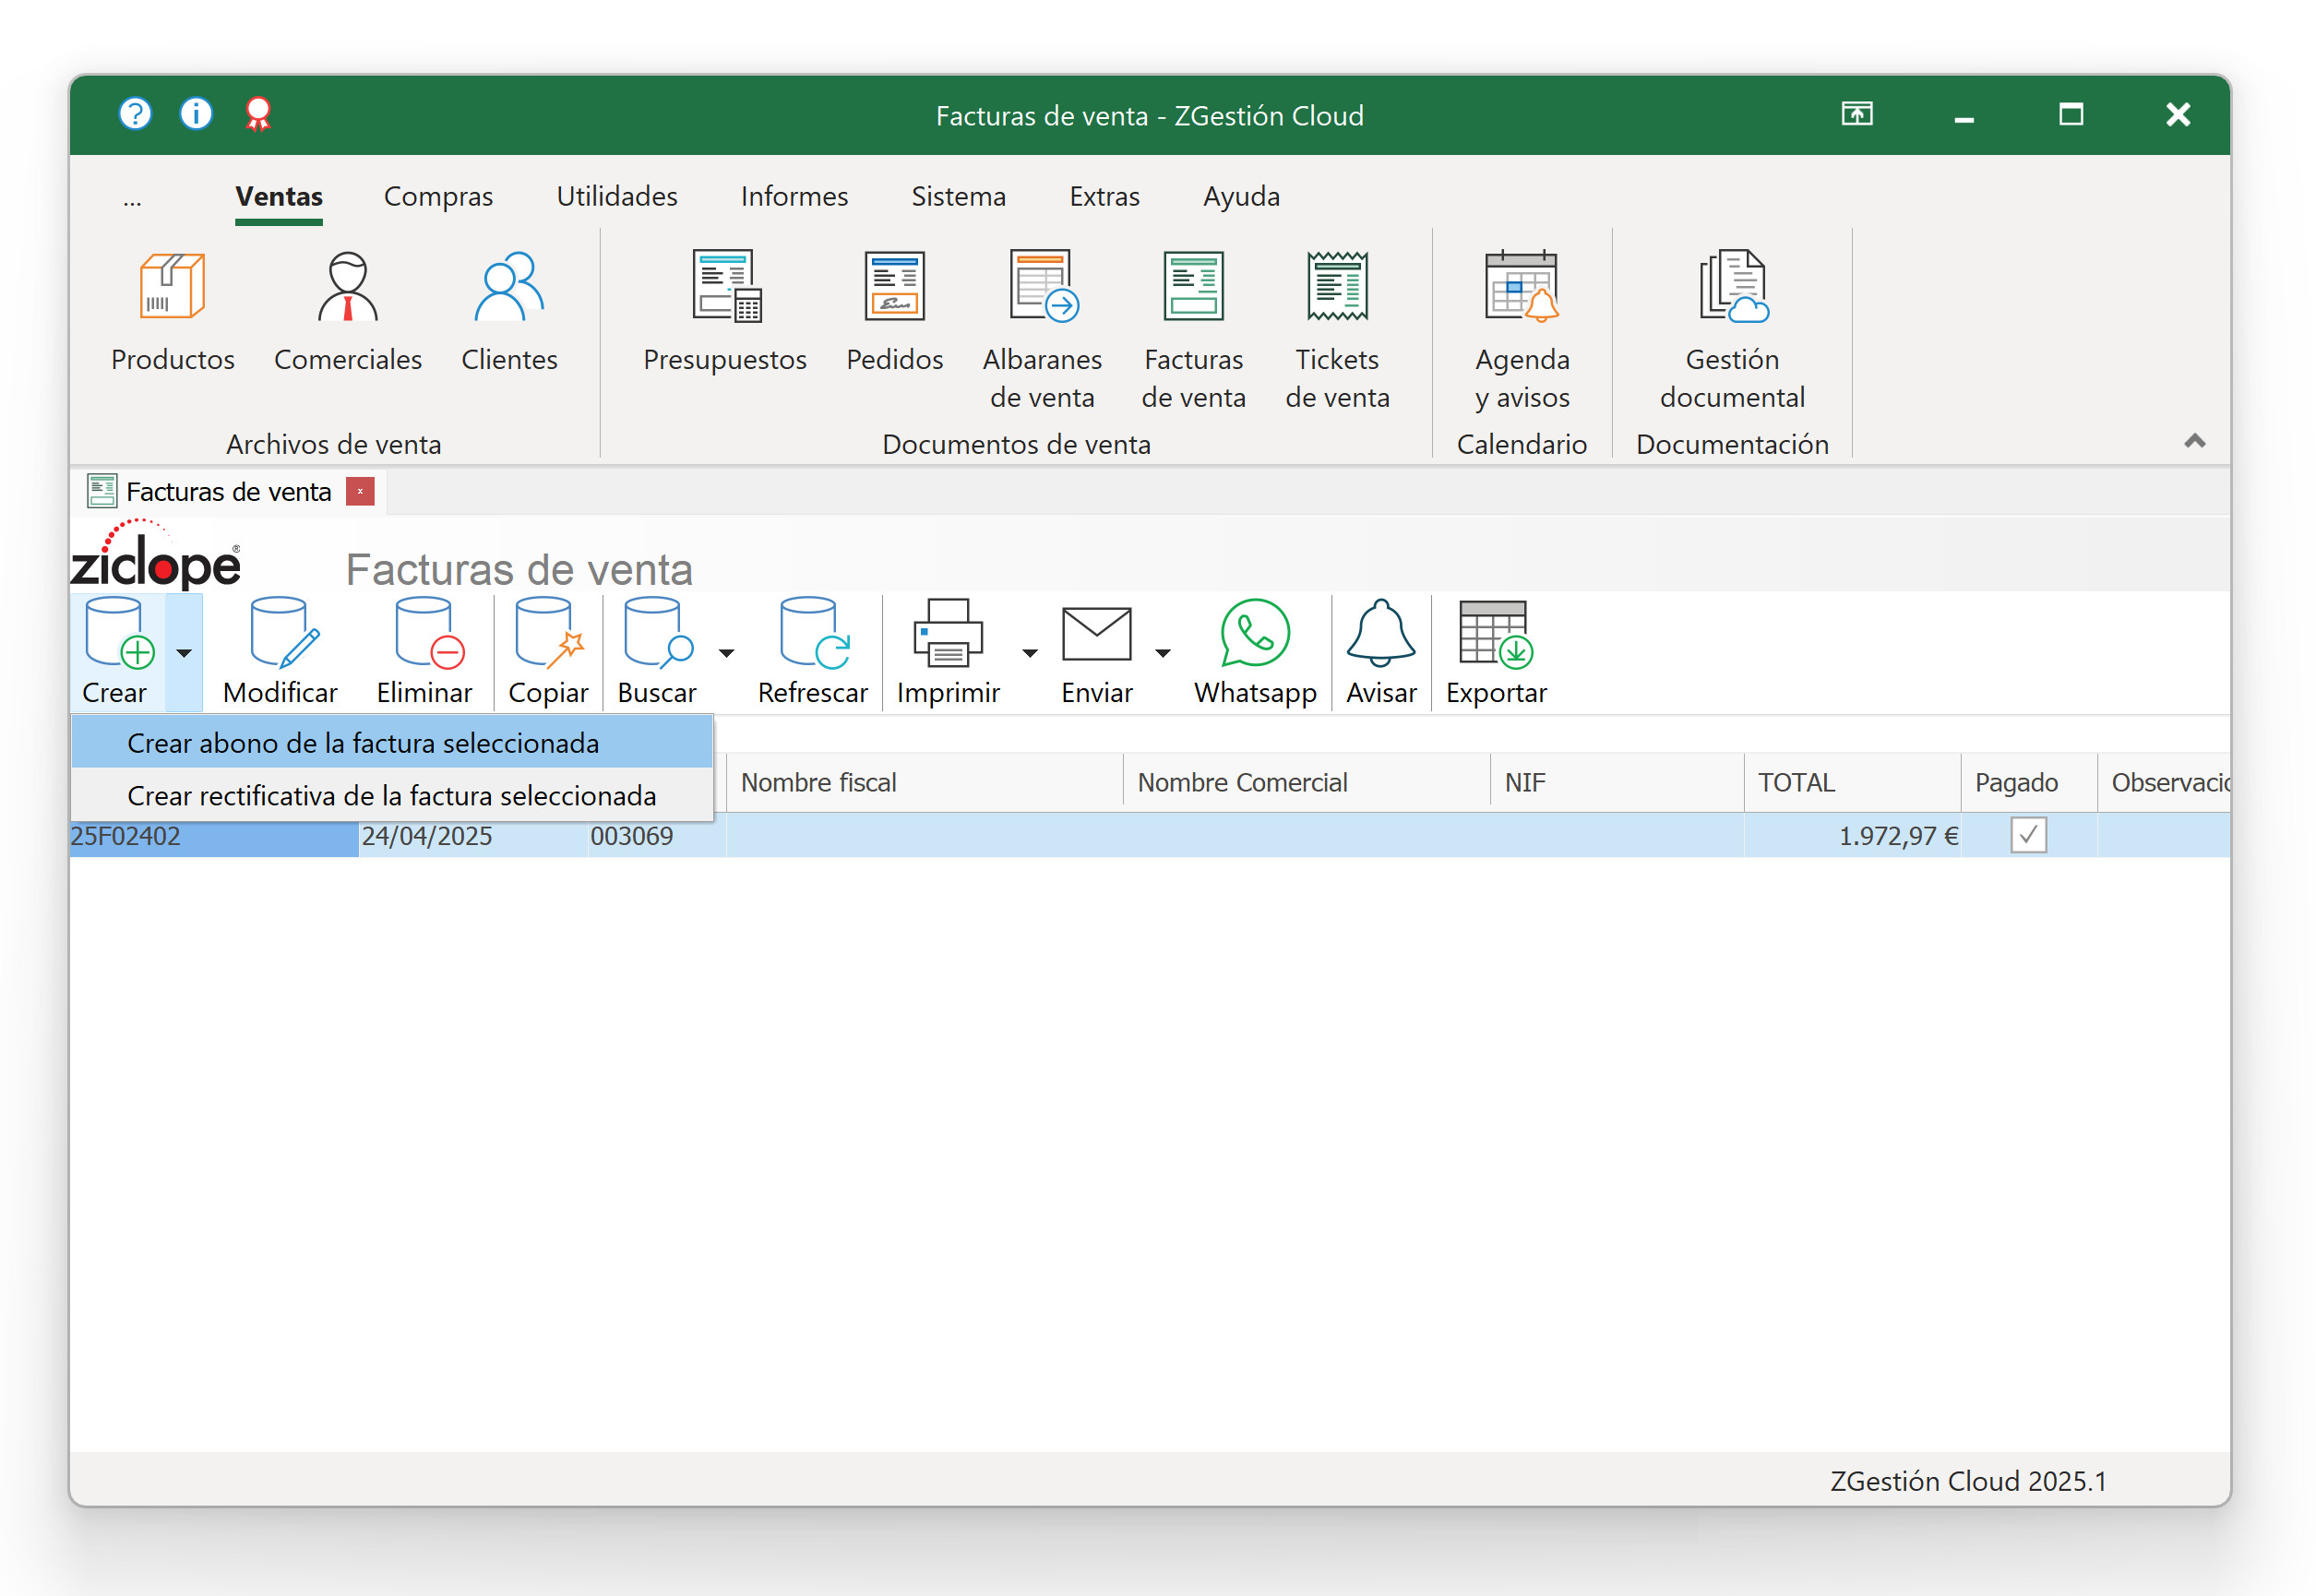Click the red award ribbon icon

point(258,114)
